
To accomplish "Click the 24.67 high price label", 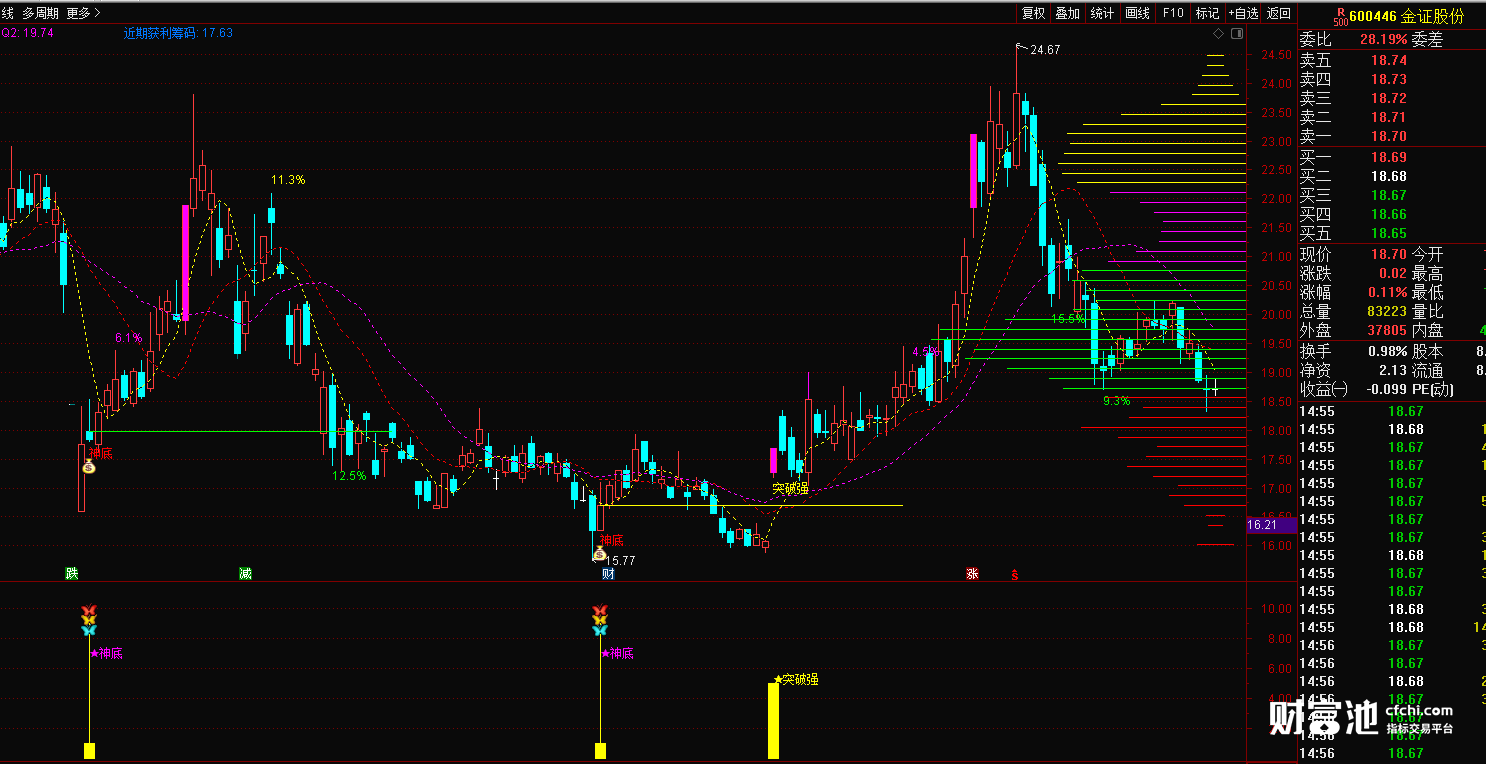I will point(1045,49).
